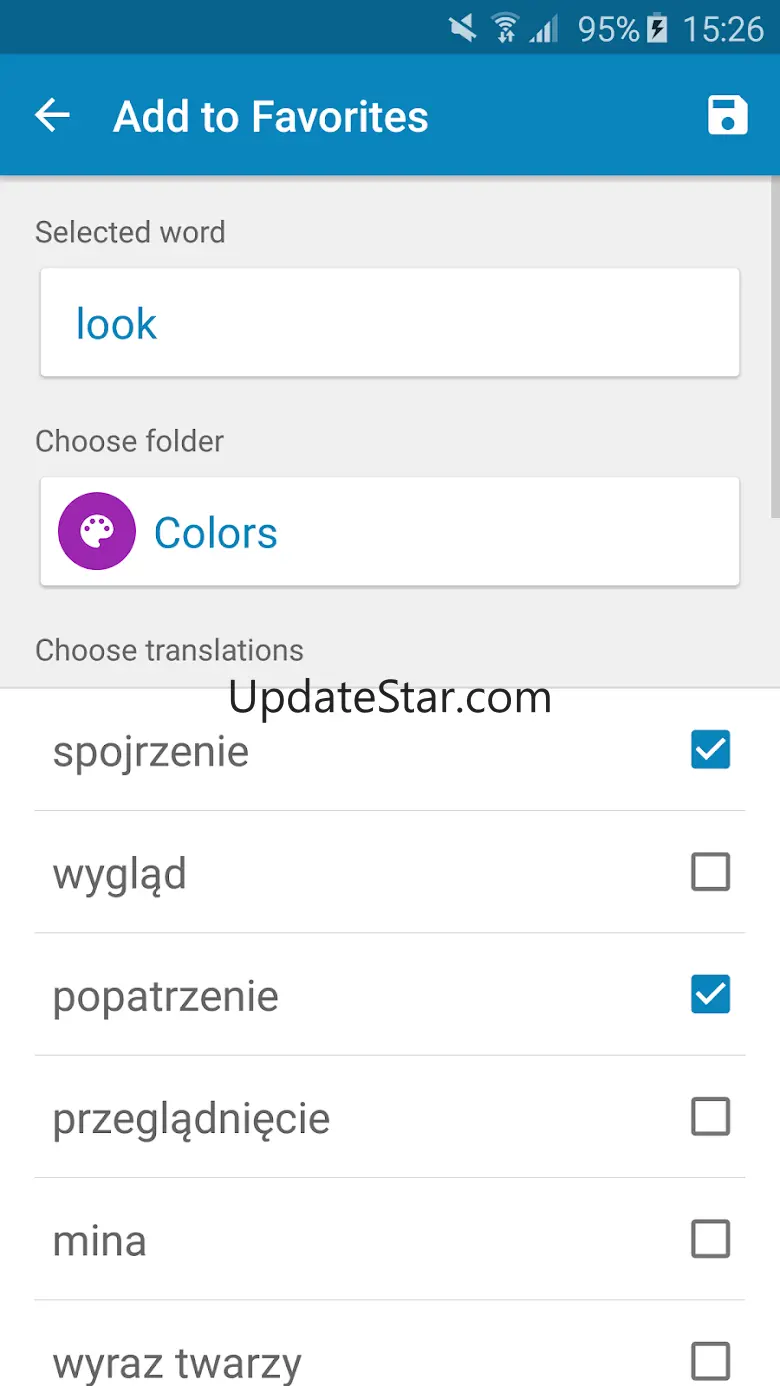Tap the Add to Favorites title
Image resolution: width=780 pixels, height=1386 pixels.
(x=271, y=116)
